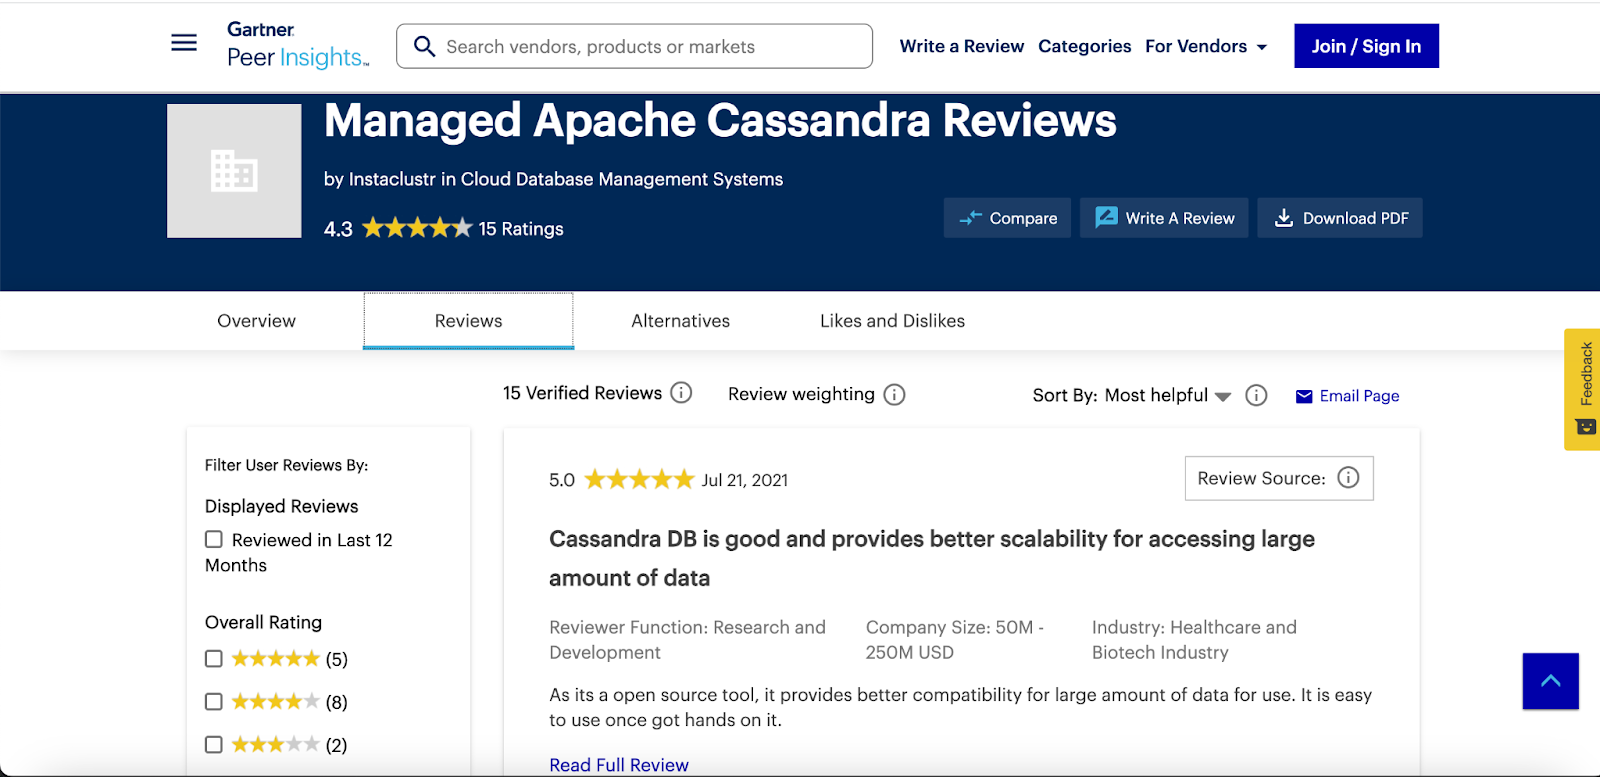Click the info icon beside Review weighting
The width and height of the screenshot is (1600, 777).
pyautogui.click(x=895, y=395)
